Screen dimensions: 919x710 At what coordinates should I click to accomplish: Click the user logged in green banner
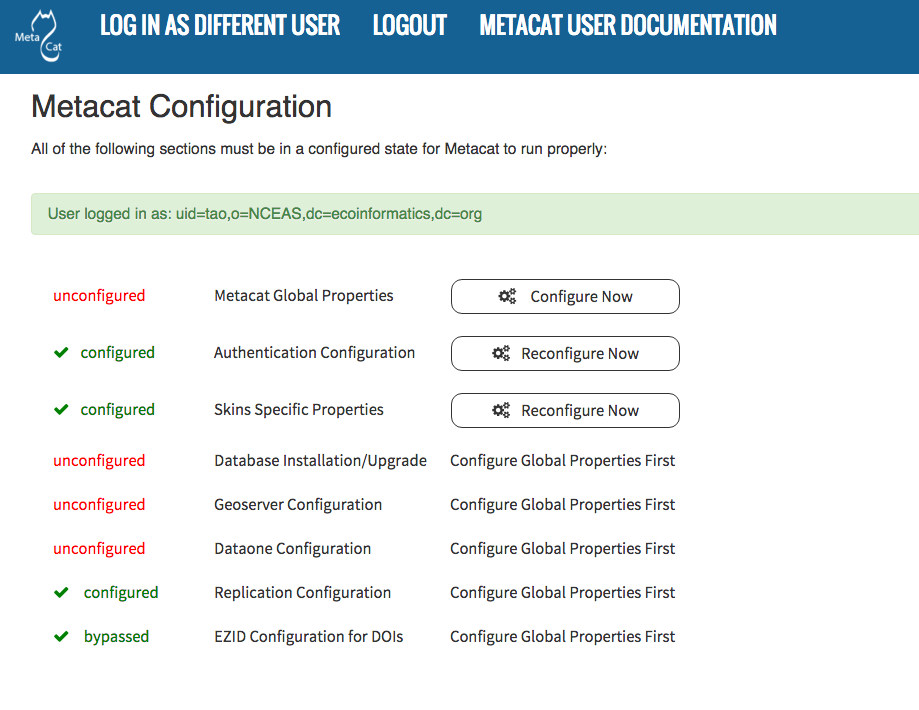point(474,214)
